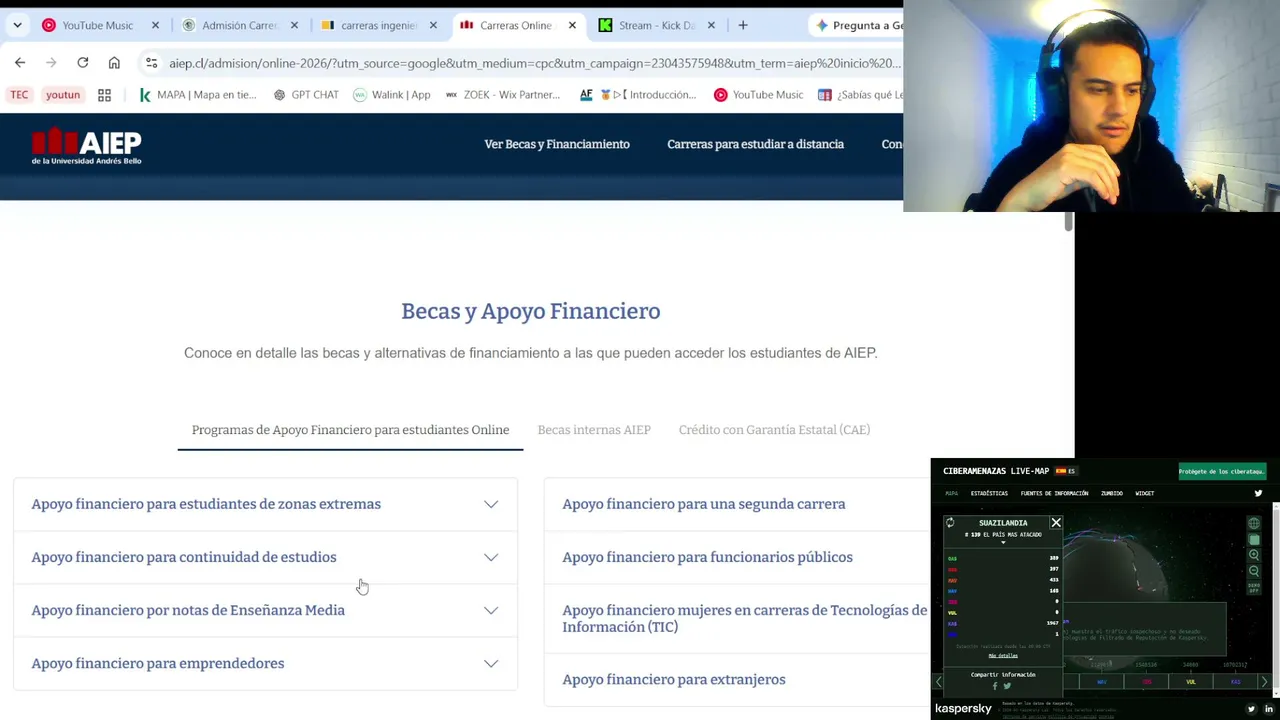The width and height of the screenshot is (1280, 720).
Task: Click the browser forward arrow
Action: (x=51, y=63)
